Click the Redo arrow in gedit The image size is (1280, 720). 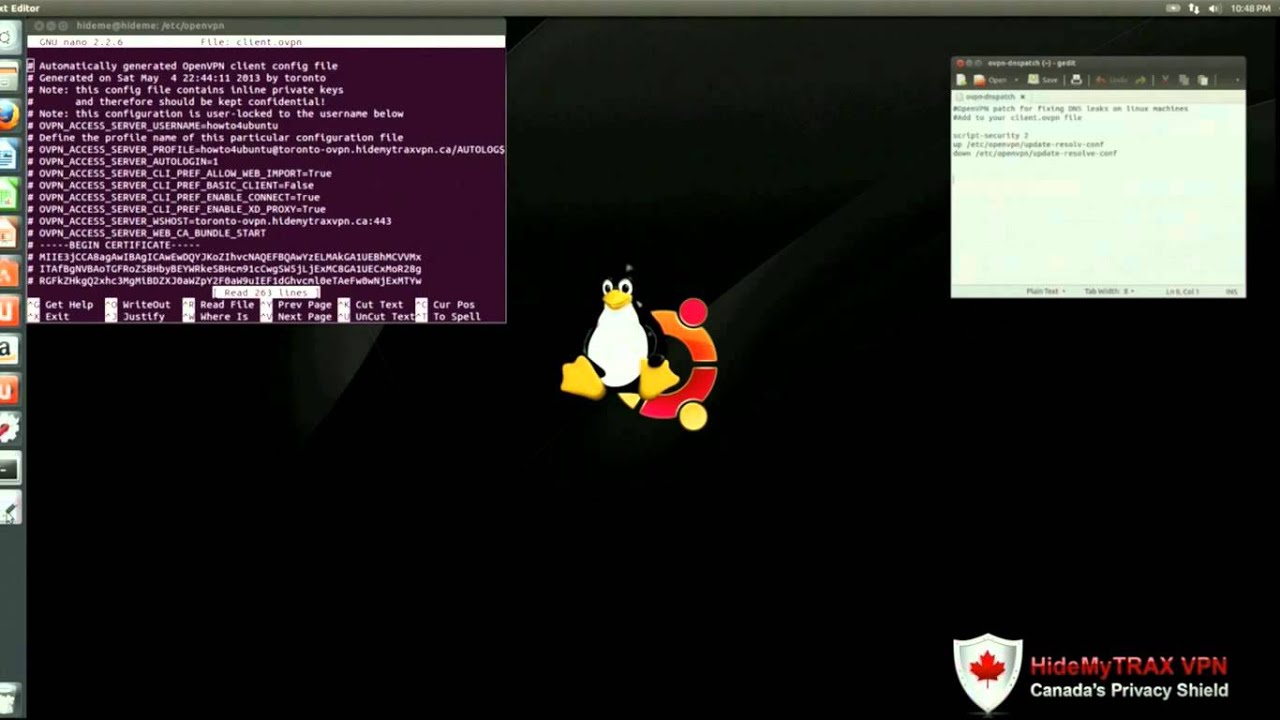(x=1141, y=80)
